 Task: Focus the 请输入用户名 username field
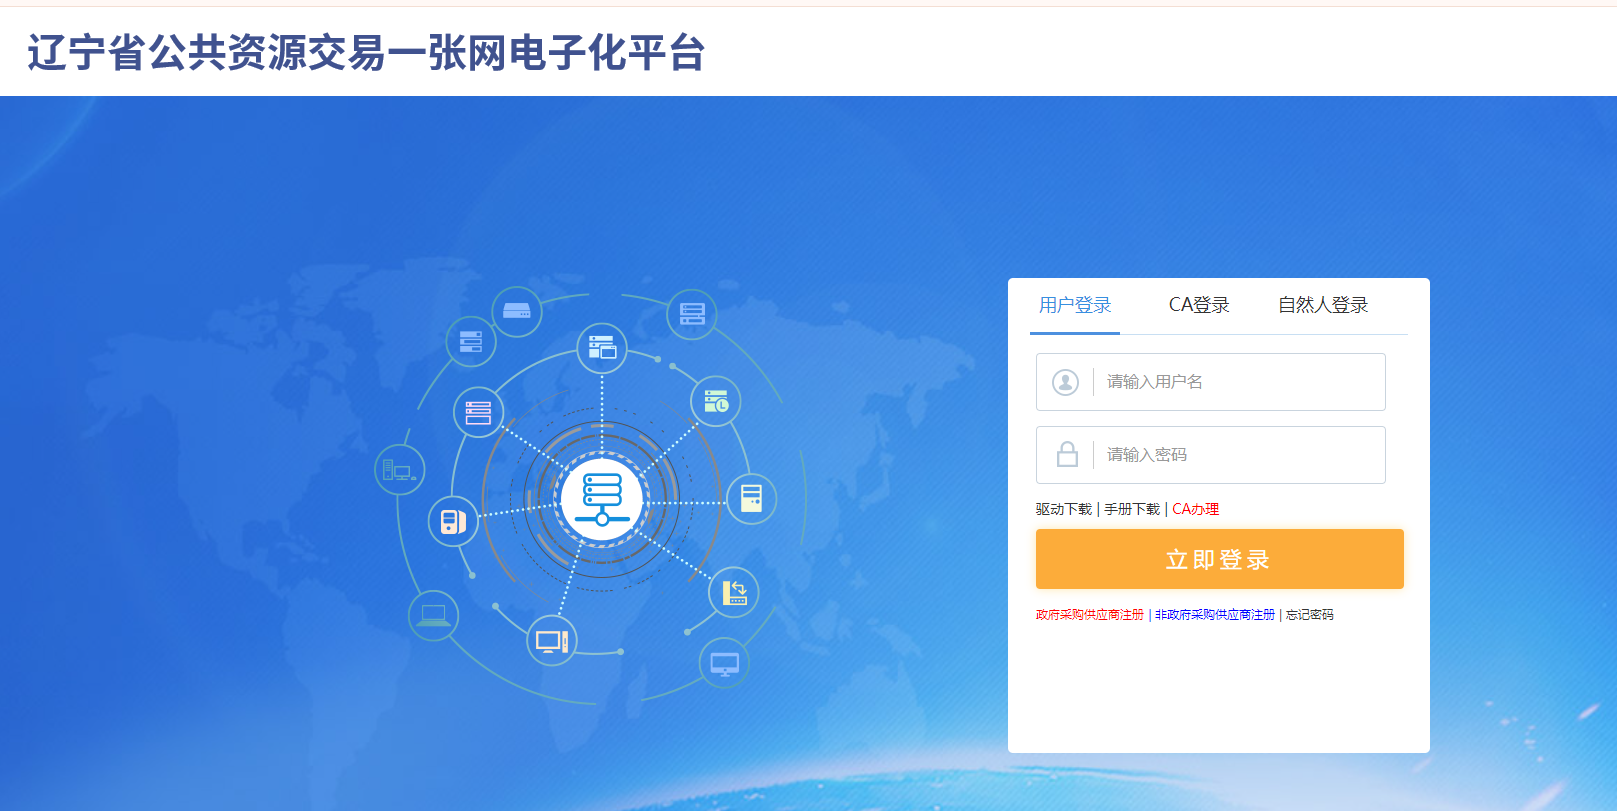pyautogui.click(x=1238, y=382)
